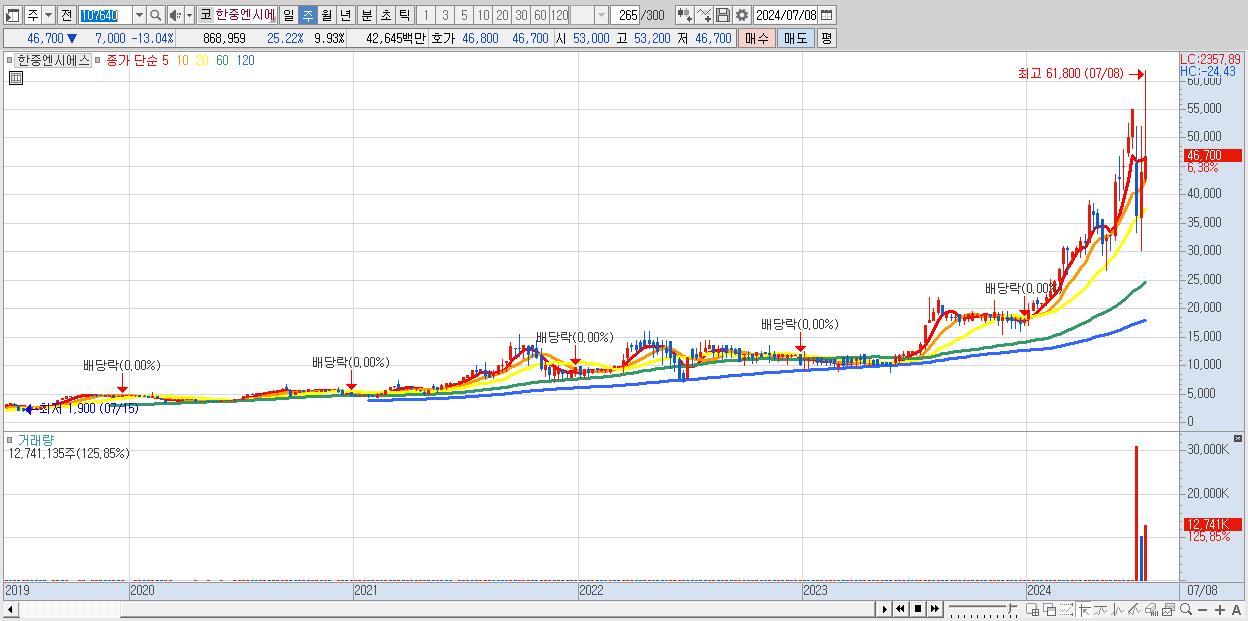Click the chart window layout icon
This screenshot has width=1248, height=621.
pyautogui.click(x=1168, y=609)
